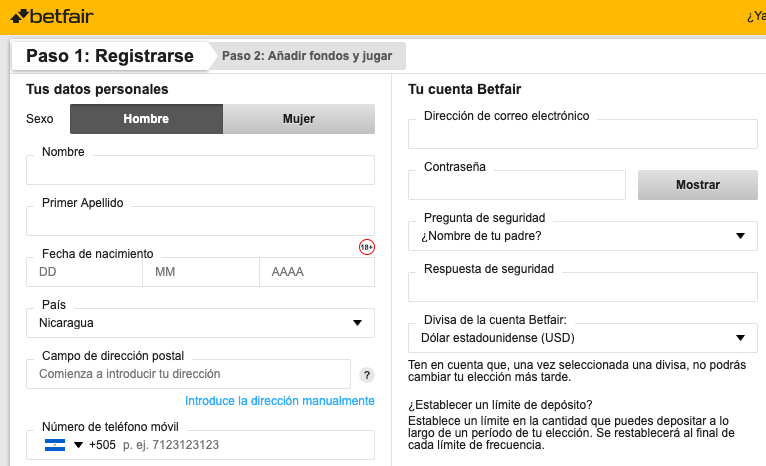Click the Betfair logo

pyautogui.click(x=52, y=17)
